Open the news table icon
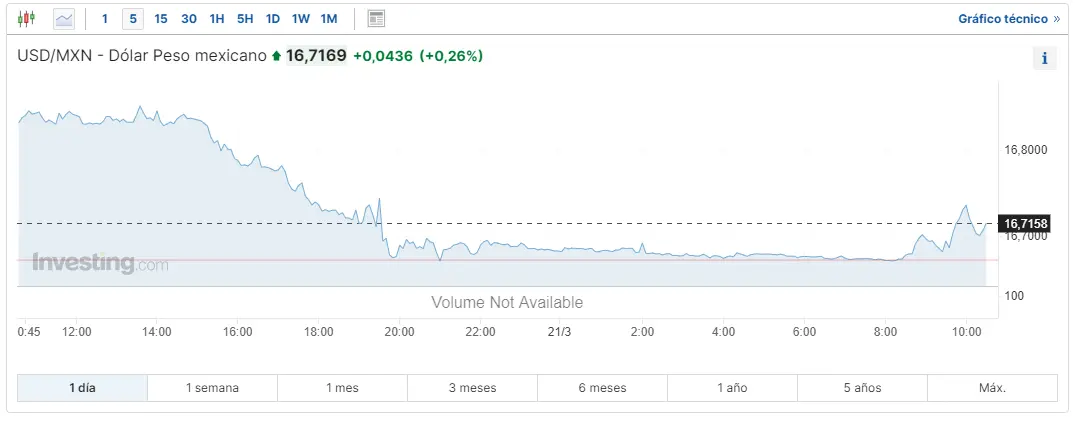The width and height of the screenshot is (1078, 421). (x=376, y=19)
